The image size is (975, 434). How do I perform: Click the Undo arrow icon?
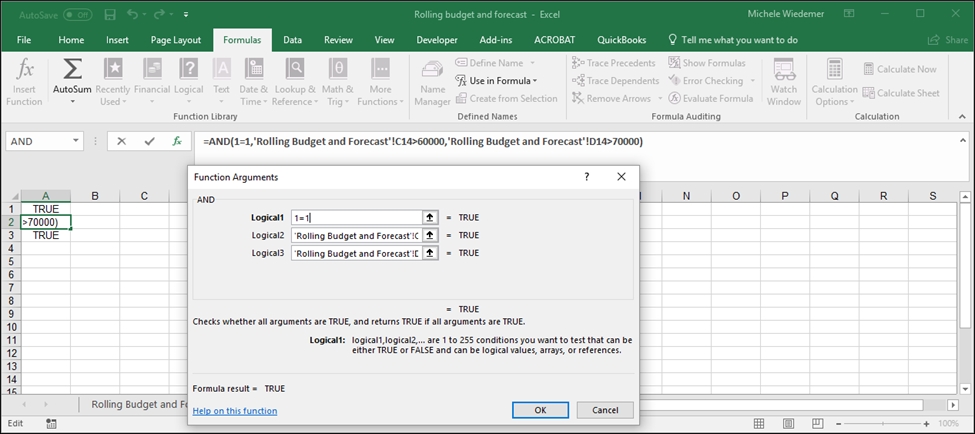coord(132,14)
